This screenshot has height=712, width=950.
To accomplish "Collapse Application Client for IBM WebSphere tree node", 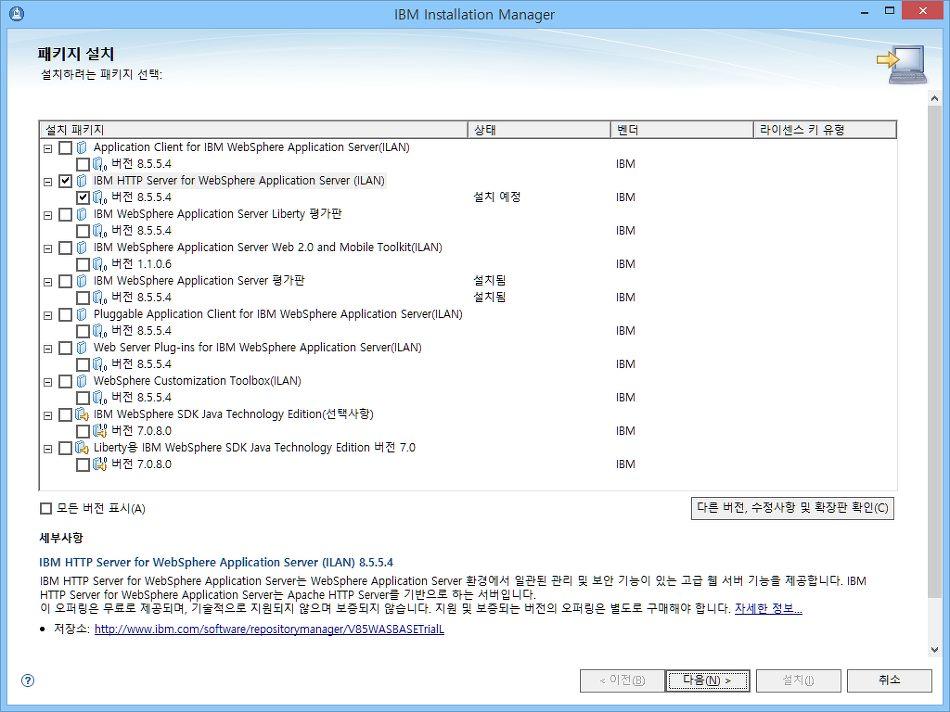I will point(48,148).
